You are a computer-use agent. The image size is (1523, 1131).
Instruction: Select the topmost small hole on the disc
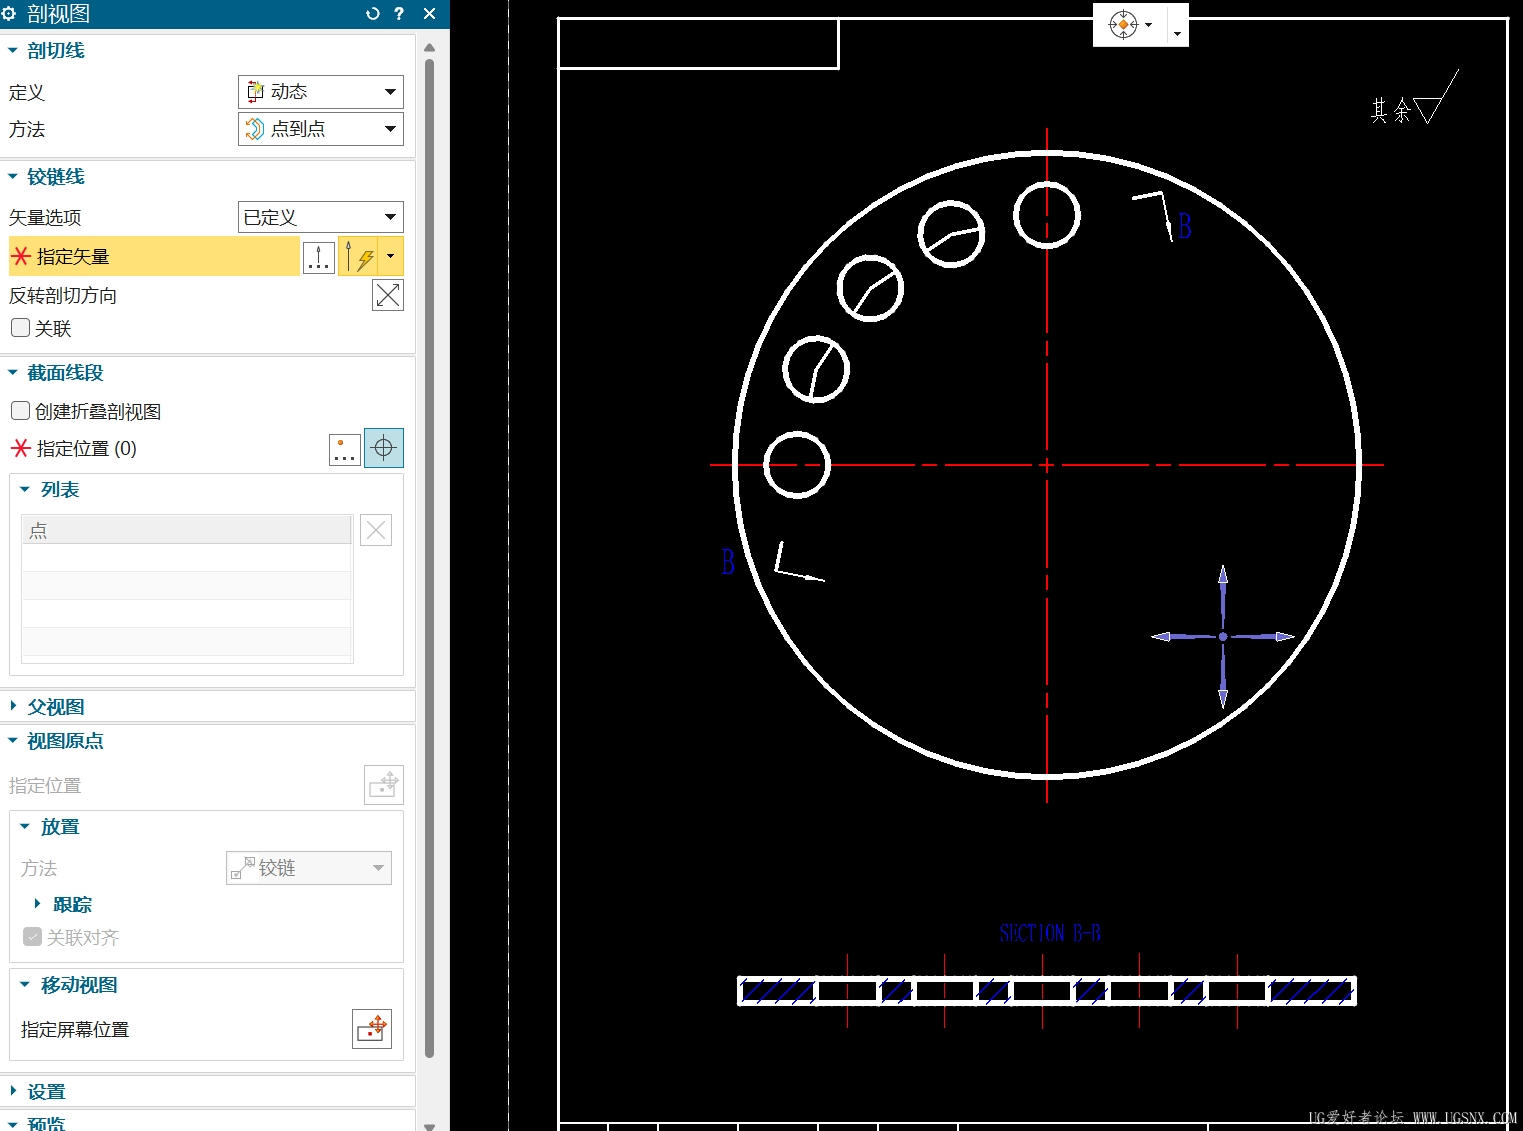pyautogui.click(x=1047, y=215)
